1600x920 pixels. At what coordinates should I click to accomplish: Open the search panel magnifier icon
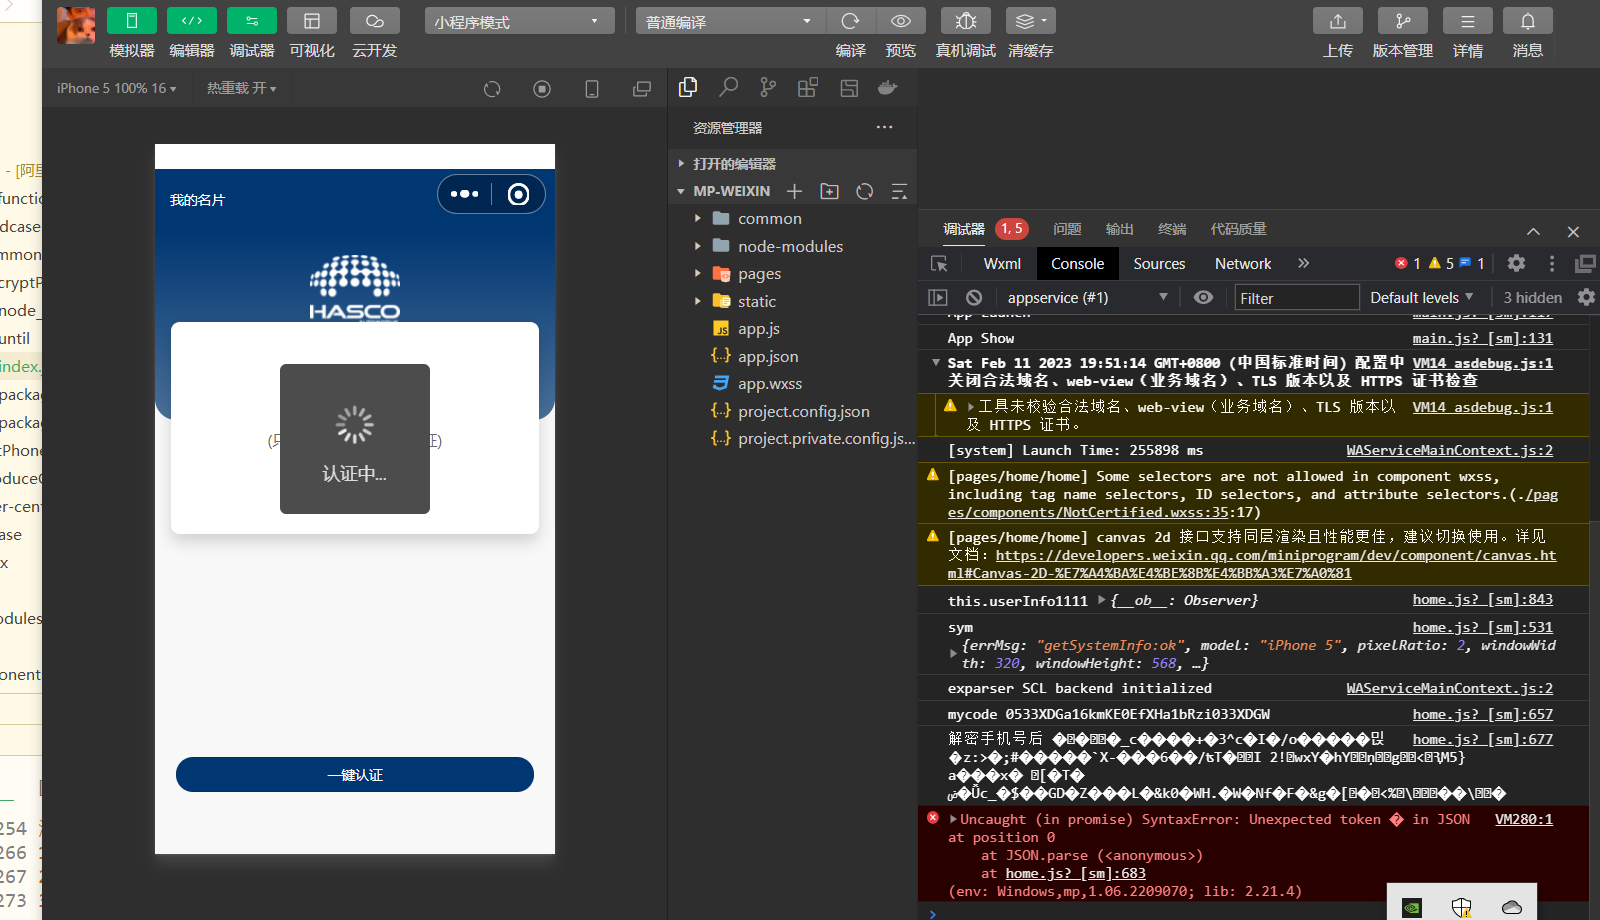(728, 88)
